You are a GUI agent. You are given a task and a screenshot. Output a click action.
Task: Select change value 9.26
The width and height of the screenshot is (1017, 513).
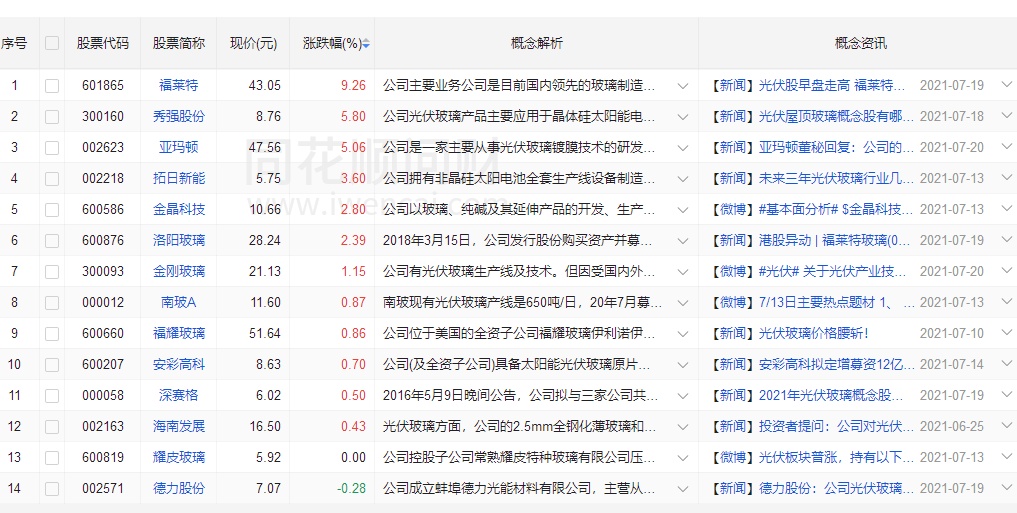tap(353, 85)
